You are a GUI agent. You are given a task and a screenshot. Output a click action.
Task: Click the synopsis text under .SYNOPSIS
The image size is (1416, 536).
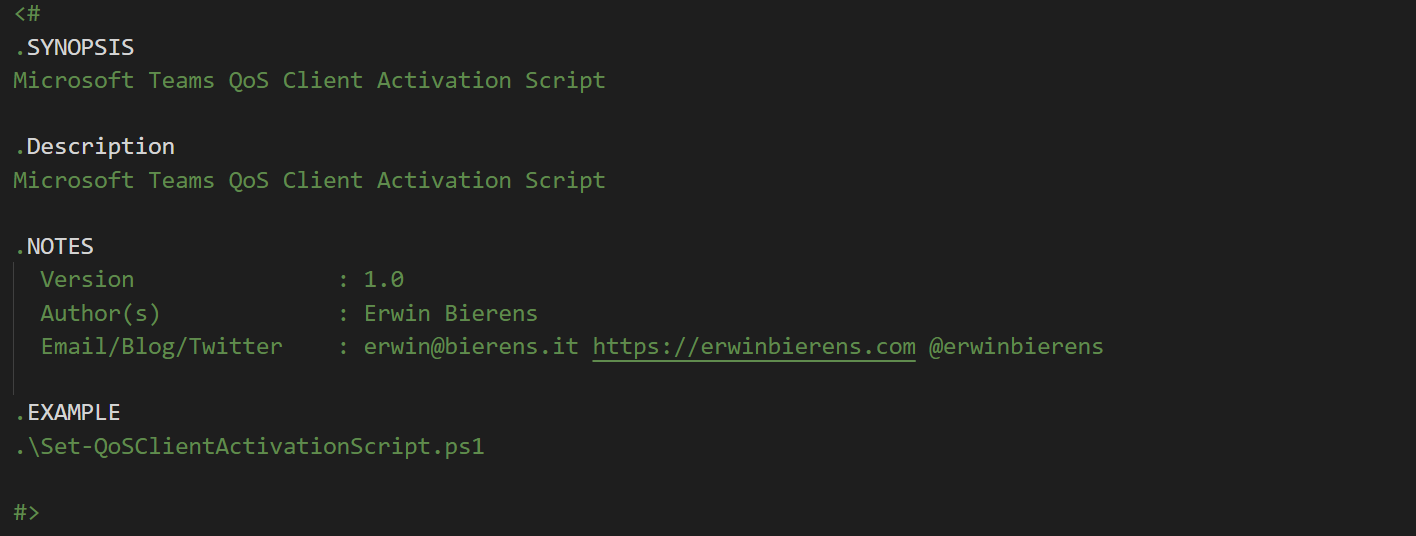coord(310,81)
